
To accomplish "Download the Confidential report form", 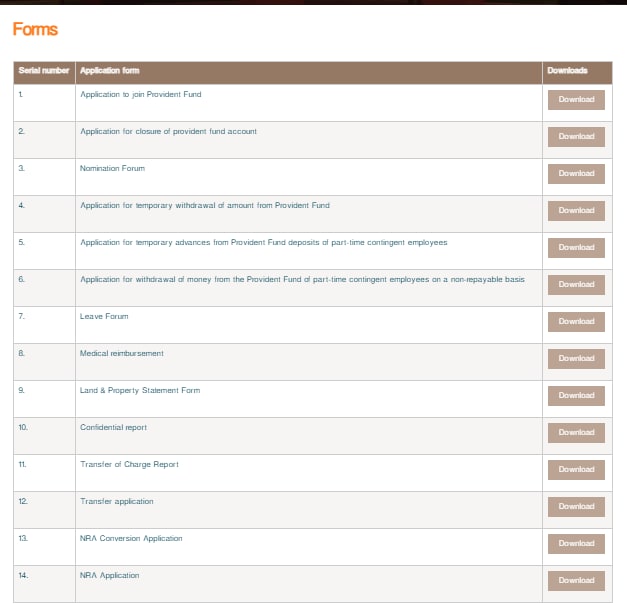I will (x=576, y=432).
